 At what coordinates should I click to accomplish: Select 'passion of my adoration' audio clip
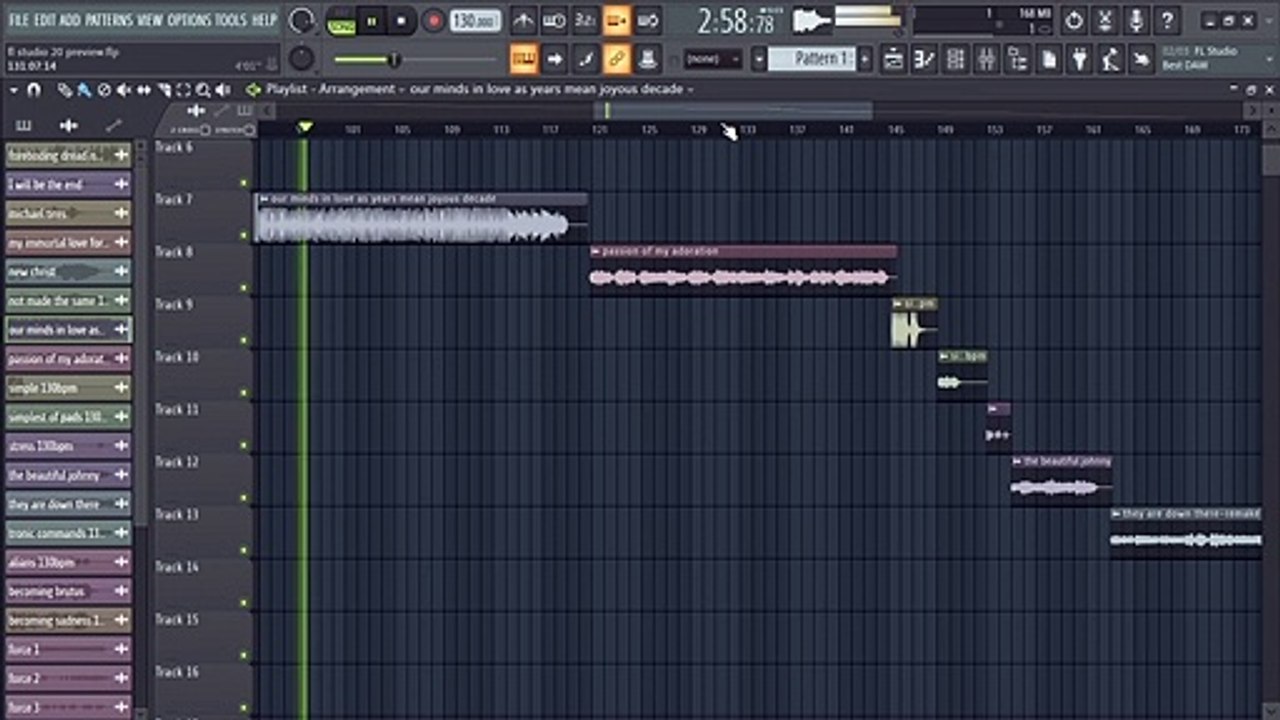coord(743,270)
